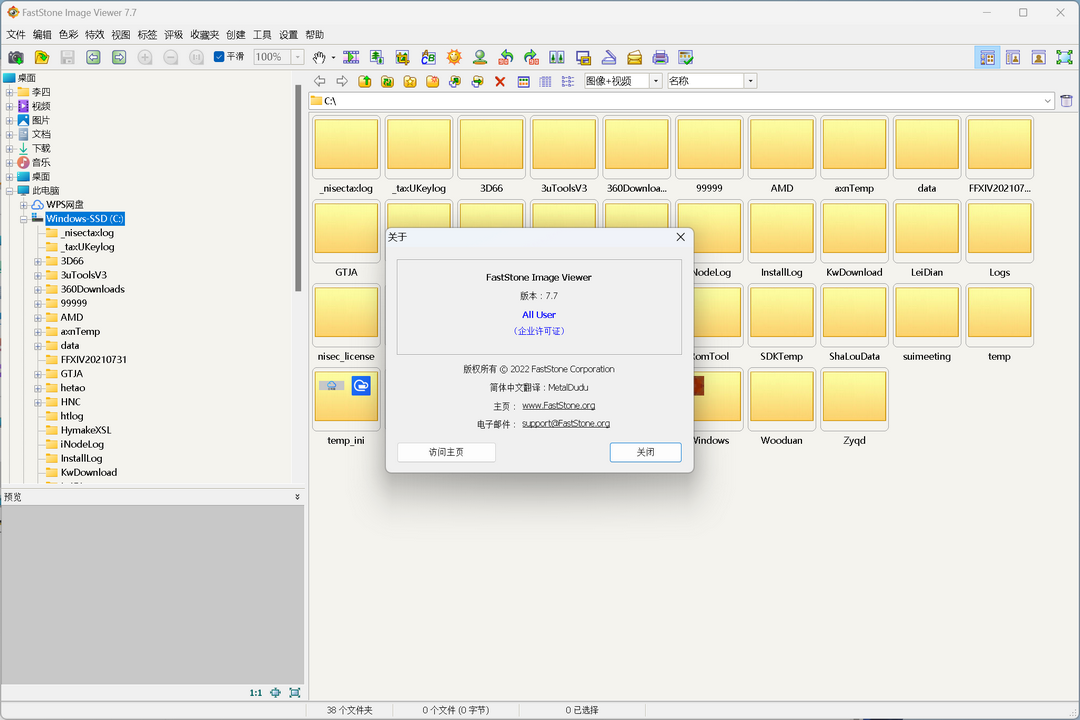The width and height of the screenshot is (1080, 720).
Task: Switch to full screen view icon at top right
Action: [x=1064, y=58]
